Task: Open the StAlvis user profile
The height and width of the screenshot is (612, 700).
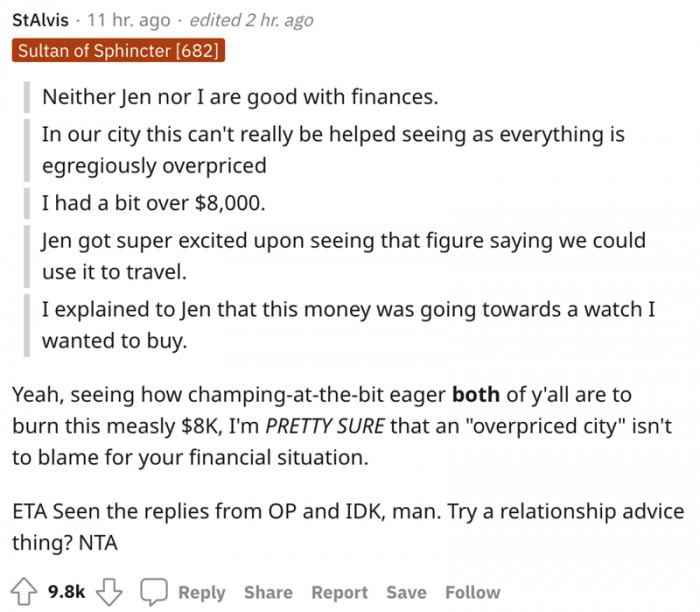Action: (41, 20)
